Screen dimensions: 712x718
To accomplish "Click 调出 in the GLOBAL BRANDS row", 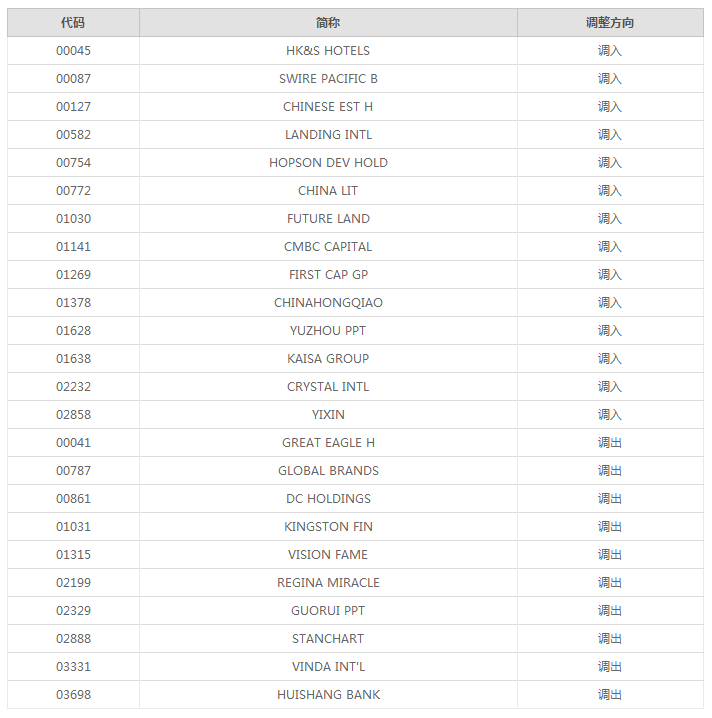I will [x=610, y=471].
